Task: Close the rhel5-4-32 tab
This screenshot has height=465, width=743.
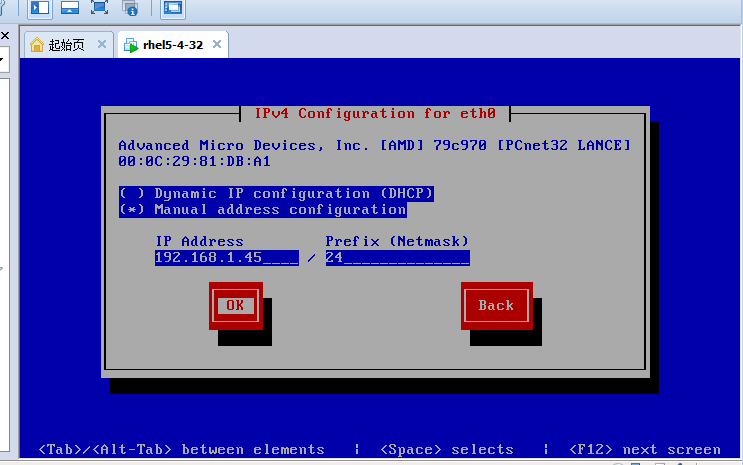Action: 216,44
